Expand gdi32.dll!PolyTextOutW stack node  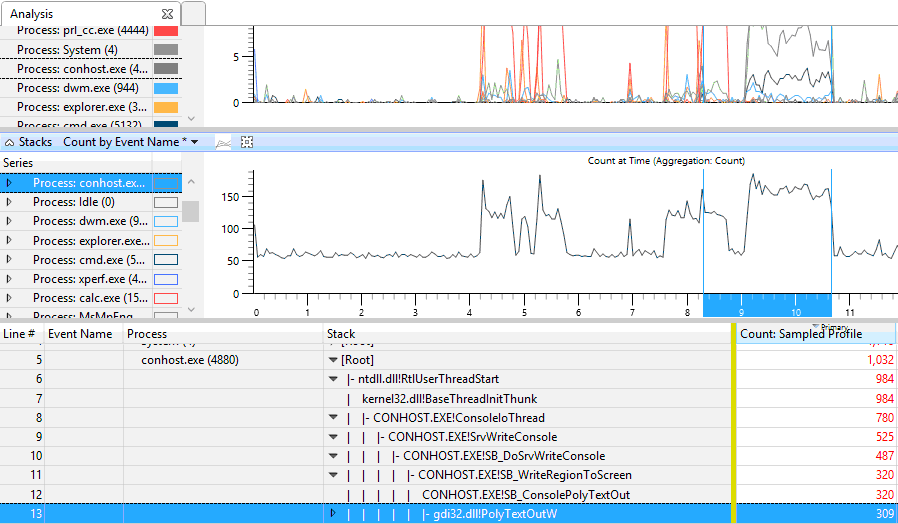(x=333, y=513)
